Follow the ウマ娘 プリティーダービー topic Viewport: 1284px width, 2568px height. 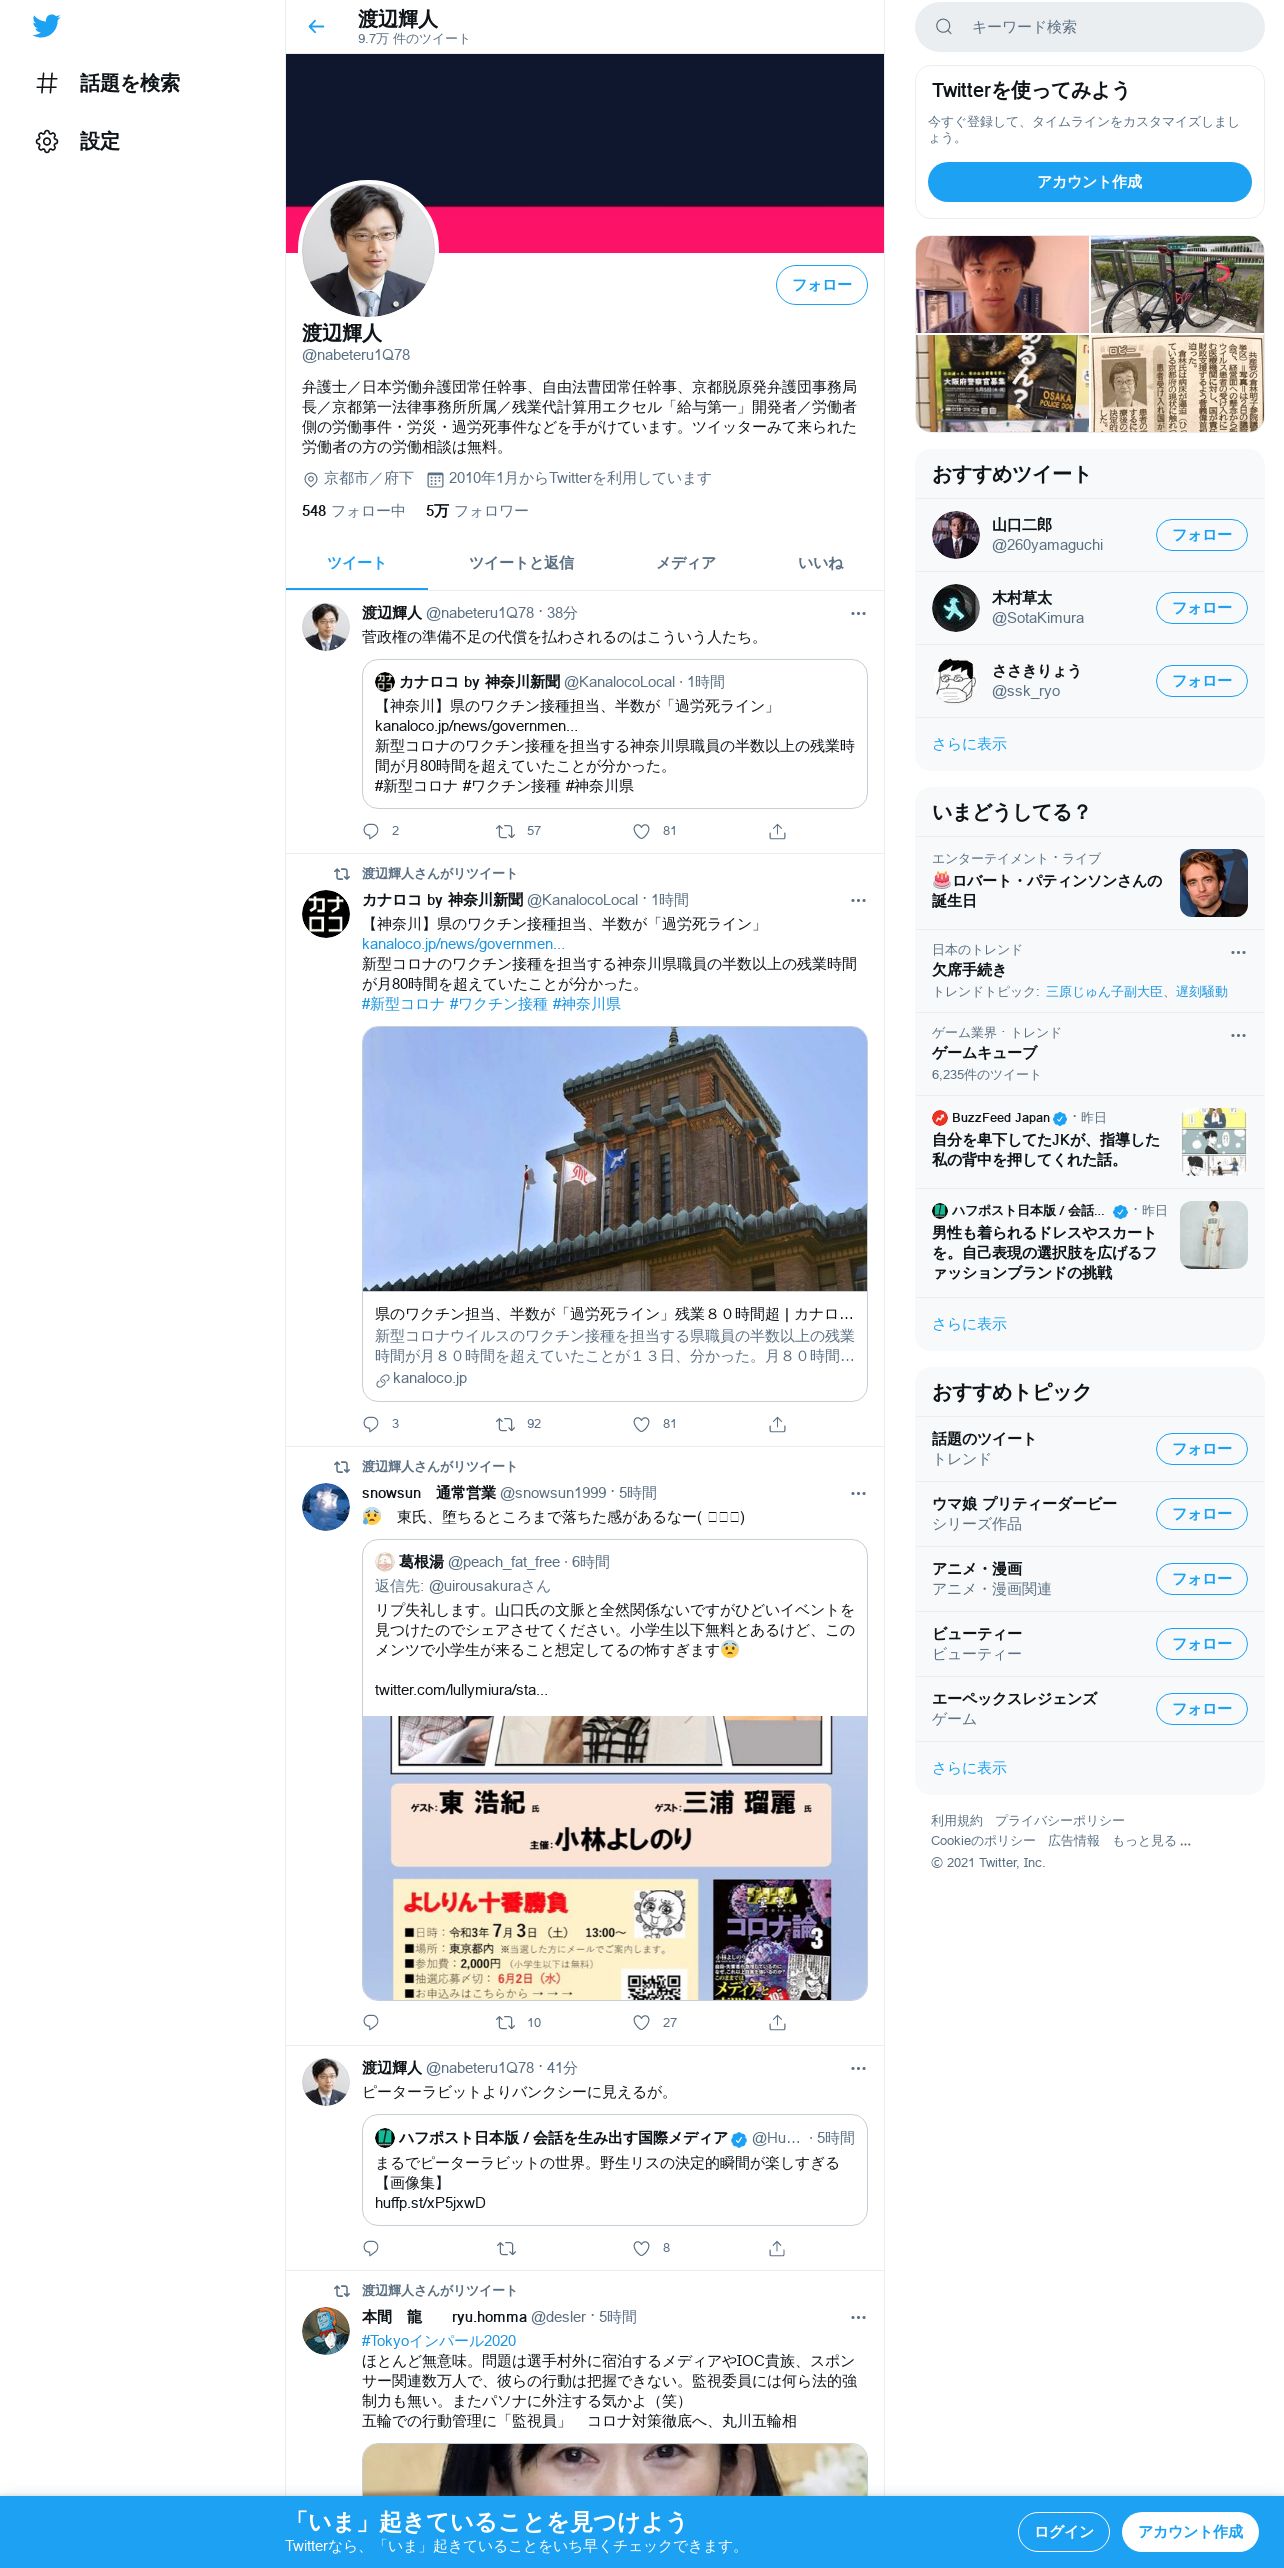click(x=1201, y=1514)
